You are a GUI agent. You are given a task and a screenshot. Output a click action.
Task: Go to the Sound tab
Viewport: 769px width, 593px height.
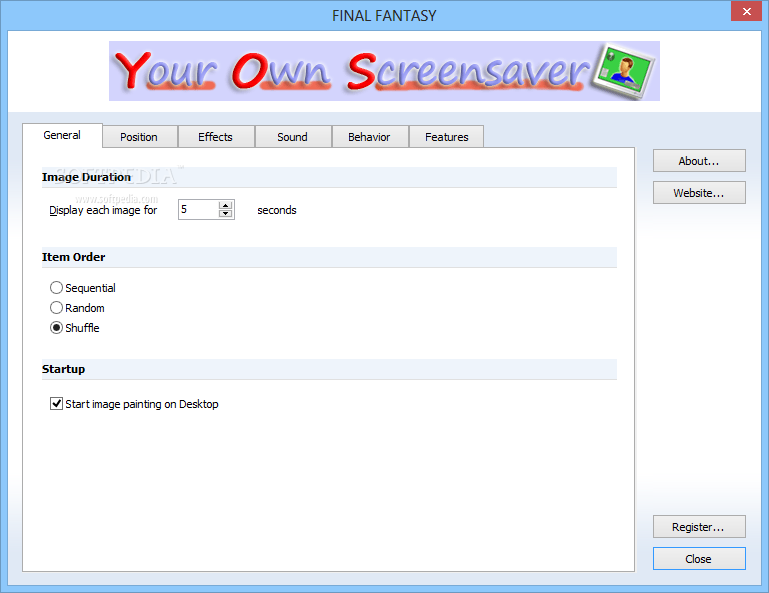coord(293,137)
